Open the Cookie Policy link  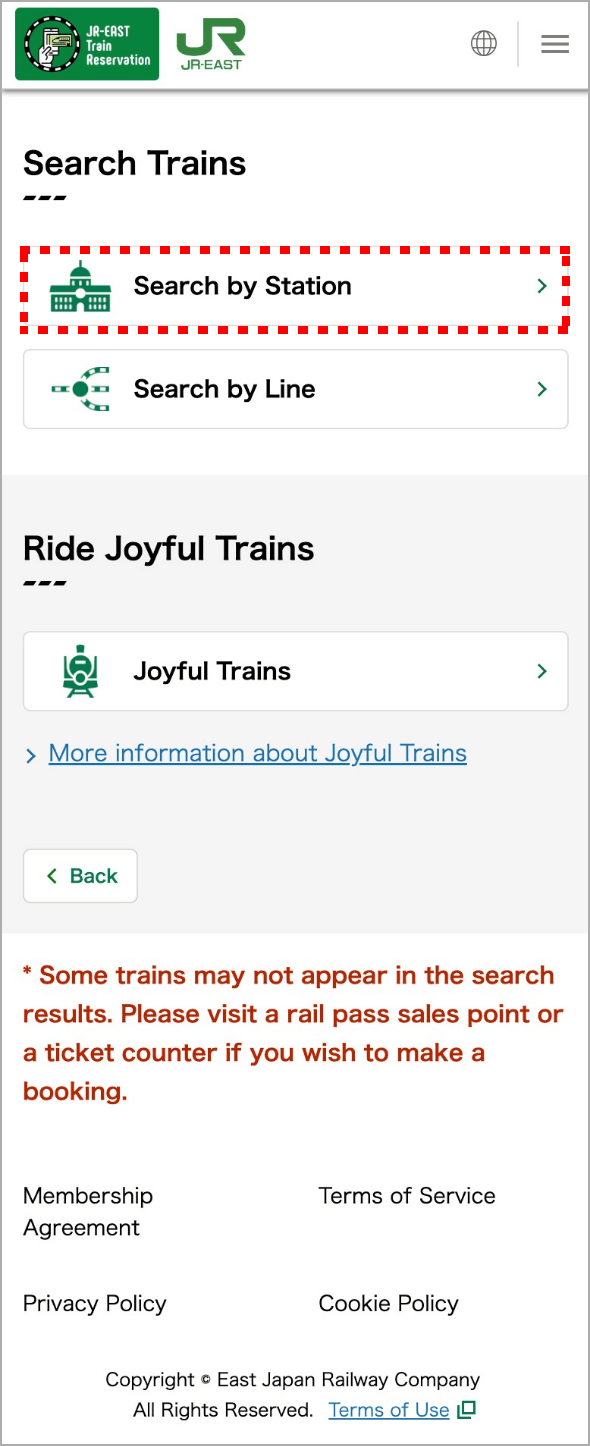pyautogui.click(x=388, y=1304)
